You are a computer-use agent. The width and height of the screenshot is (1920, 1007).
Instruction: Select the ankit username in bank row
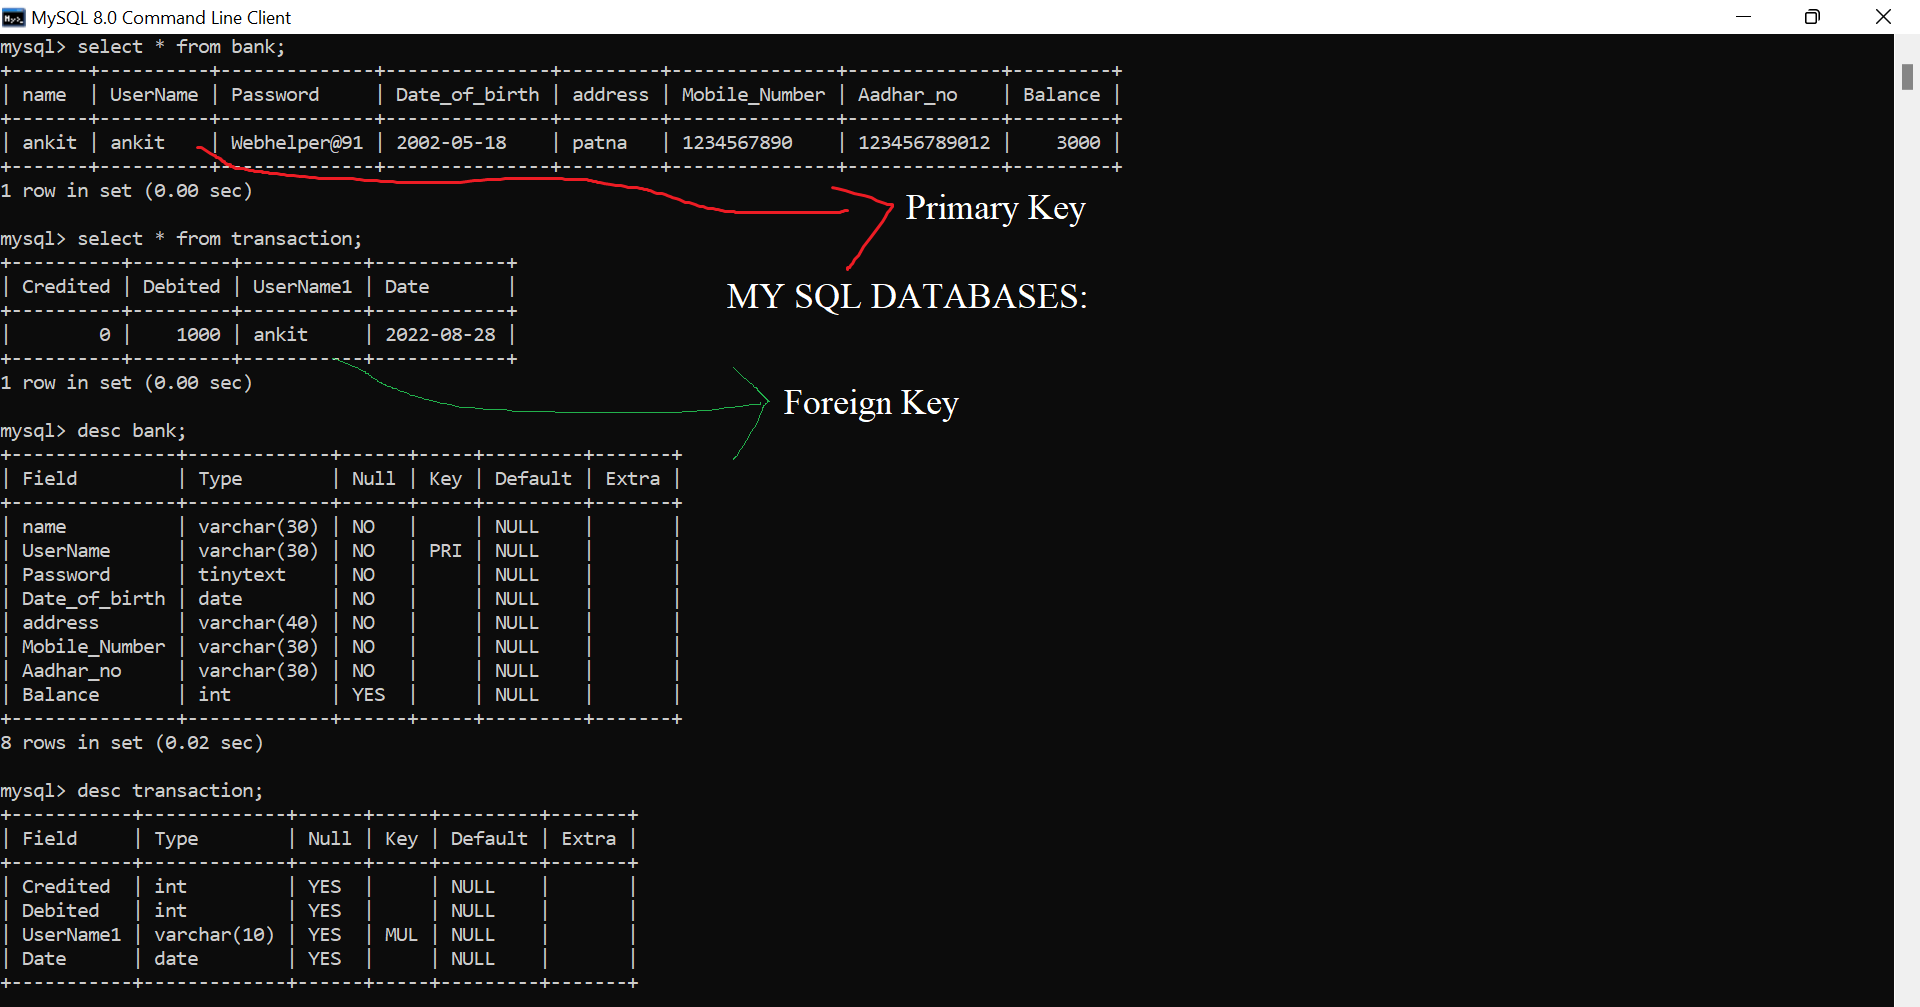tap(137, 142)
